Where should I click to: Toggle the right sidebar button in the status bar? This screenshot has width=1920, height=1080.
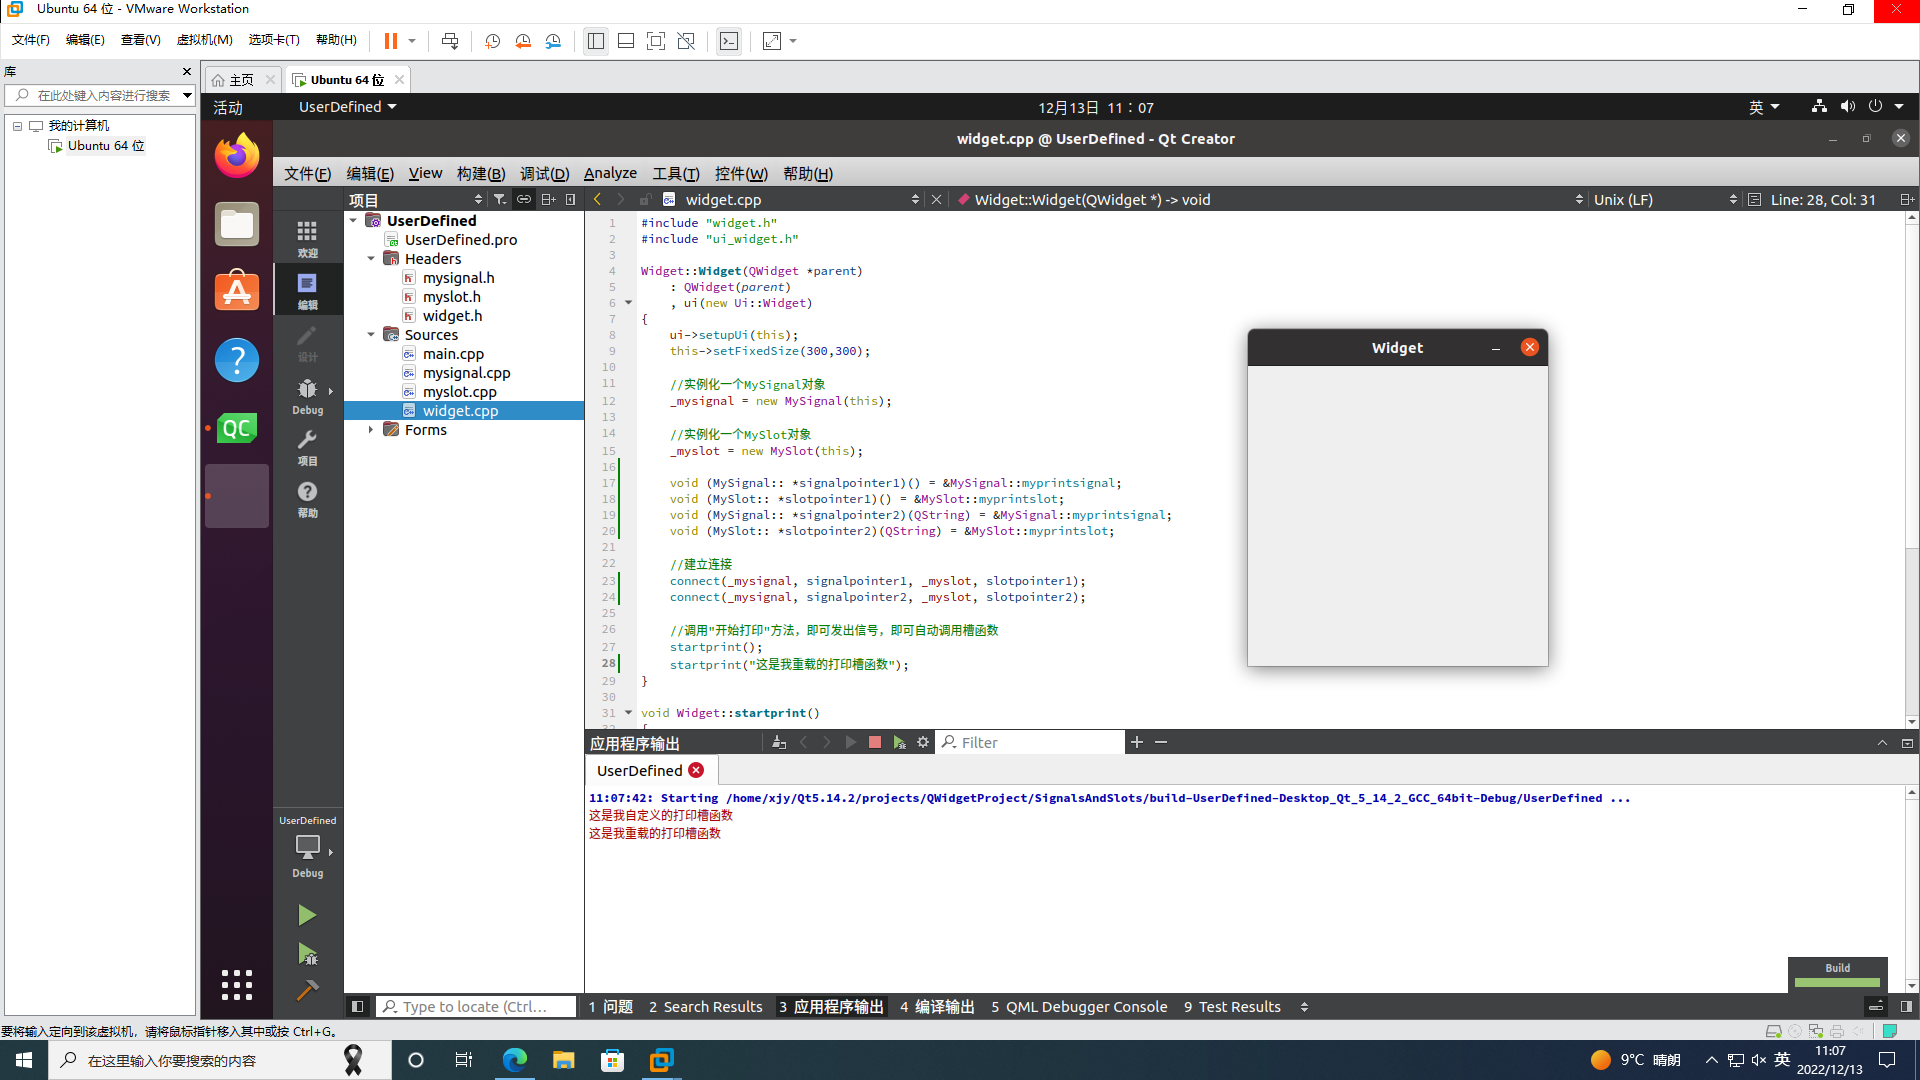pyautogui.click(x=1906, y=1007)
